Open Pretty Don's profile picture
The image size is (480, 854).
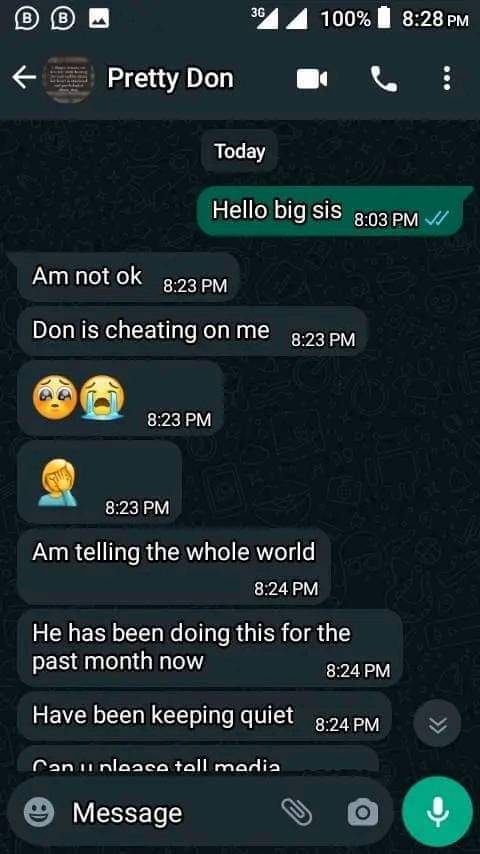point(68,79)
